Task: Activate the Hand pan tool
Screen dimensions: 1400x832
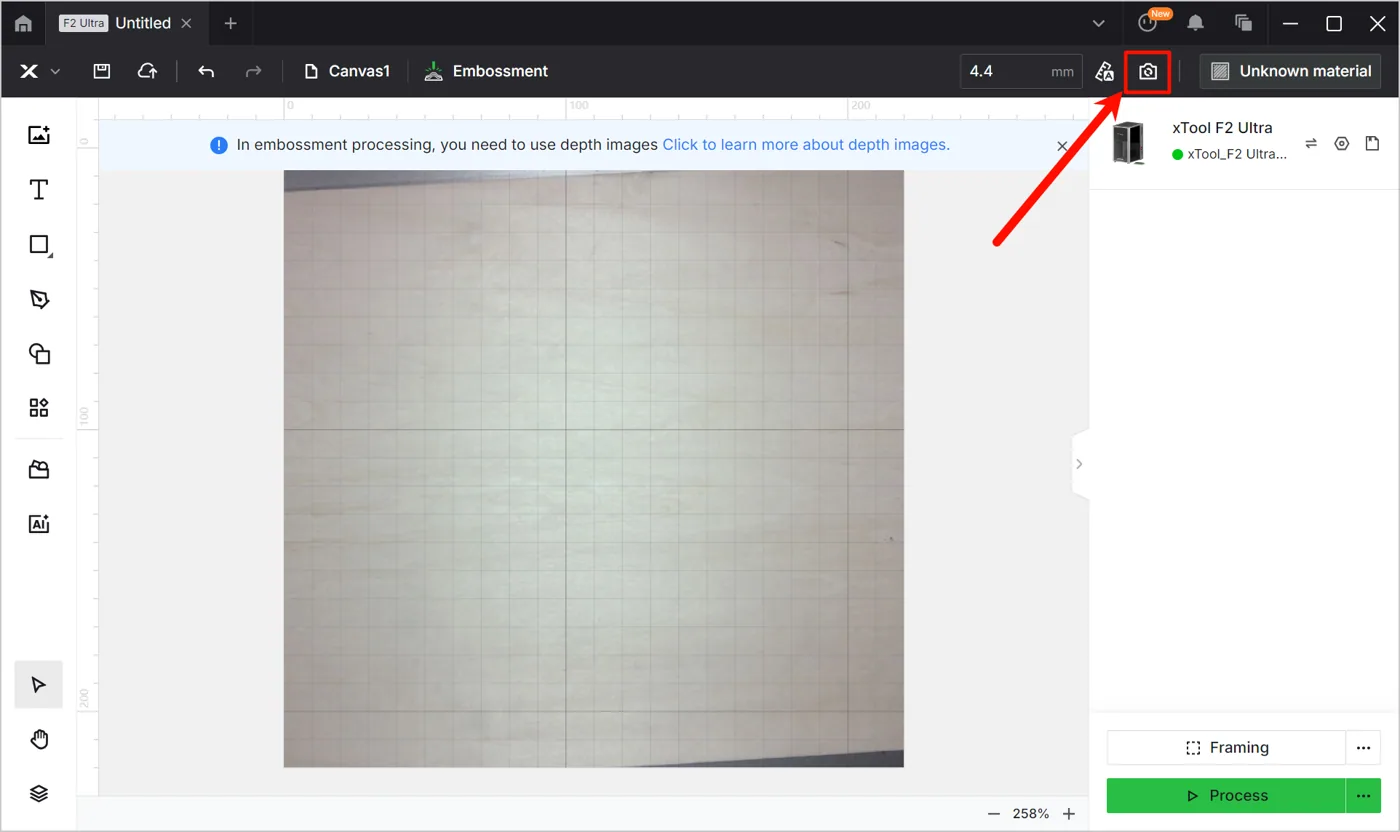Action: click(x=39, y=740)
